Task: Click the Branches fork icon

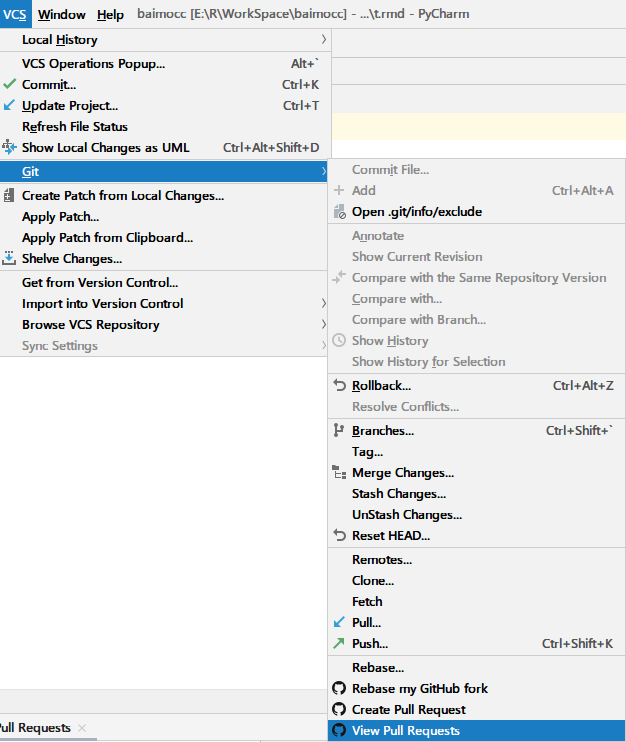Action: click(x=339, y=430)
